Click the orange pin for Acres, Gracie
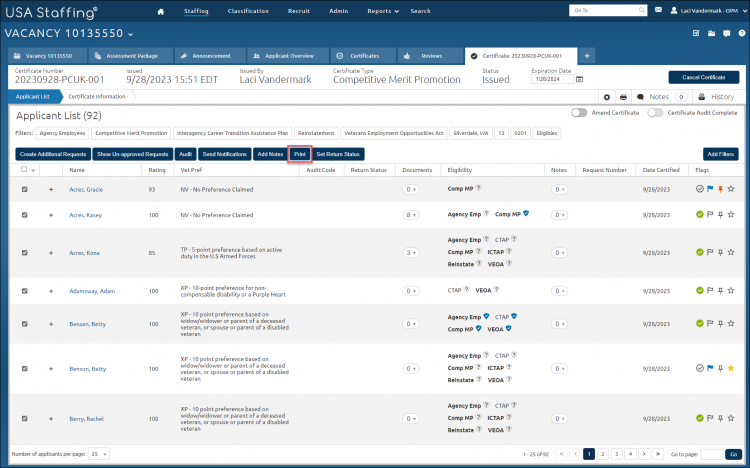The height and width of the screenshot is (468, 750). coord(720,189)
